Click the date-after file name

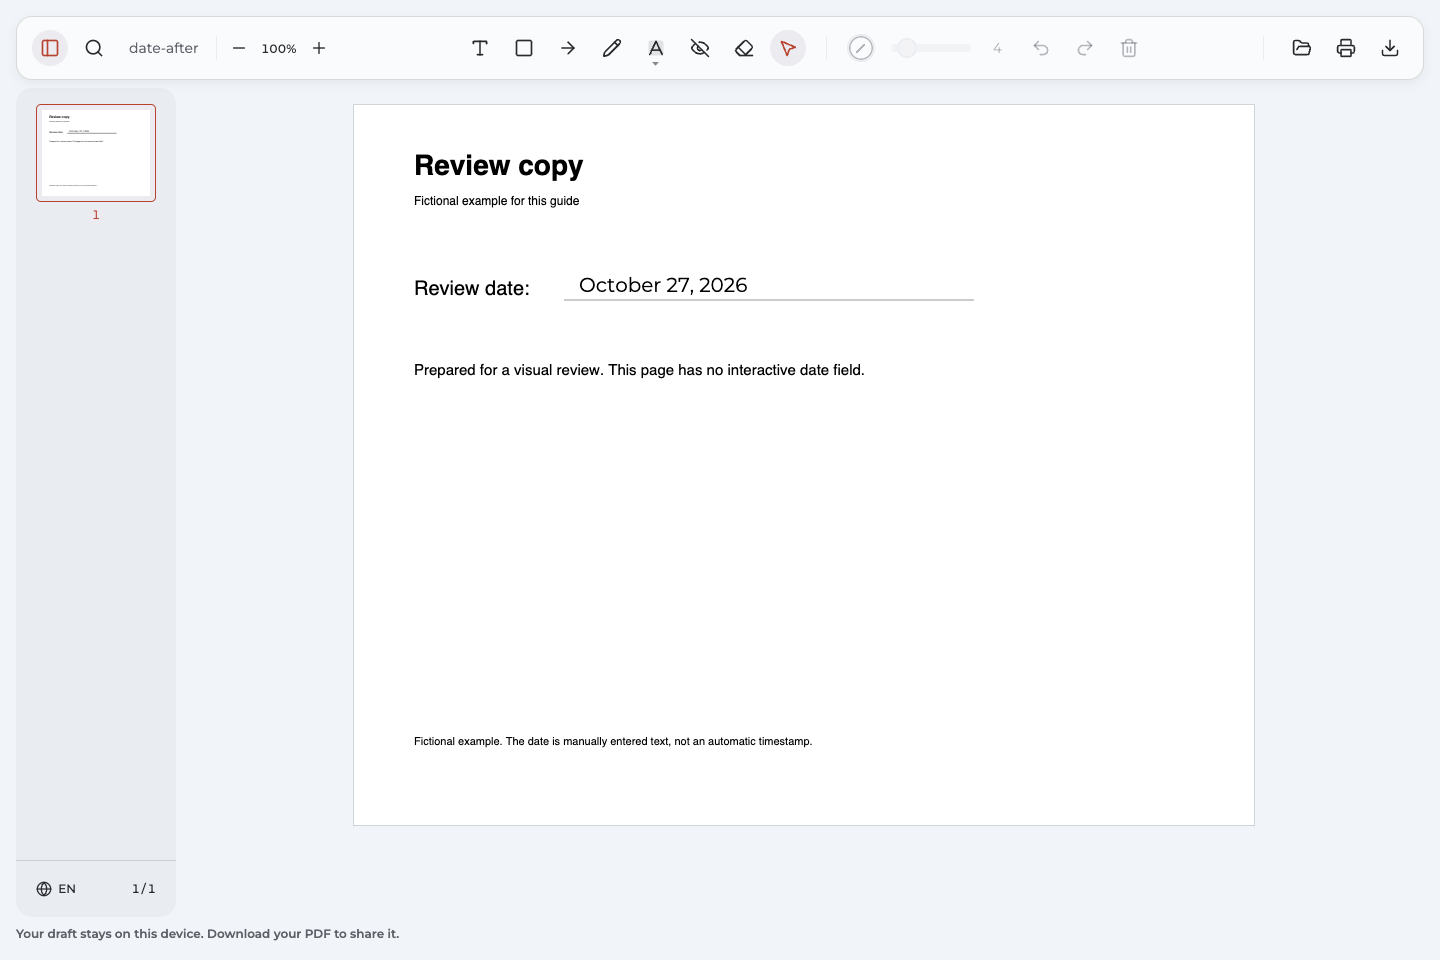(164, 48)
